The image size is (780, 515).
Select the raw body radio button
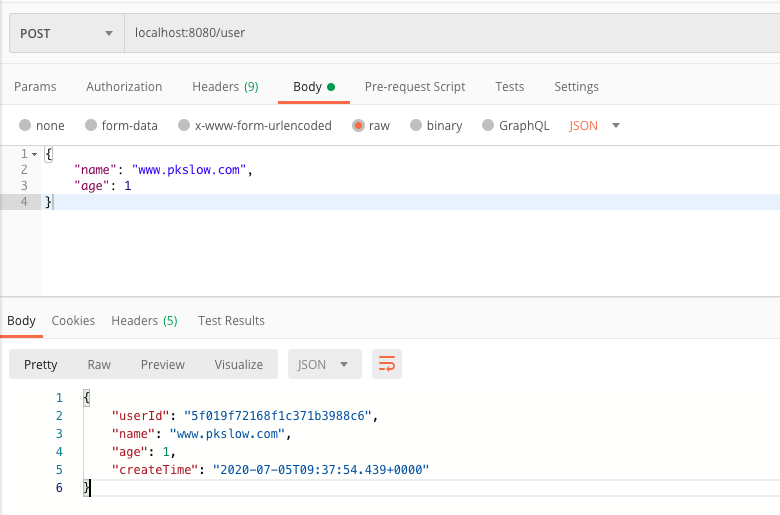pos(358,125)
